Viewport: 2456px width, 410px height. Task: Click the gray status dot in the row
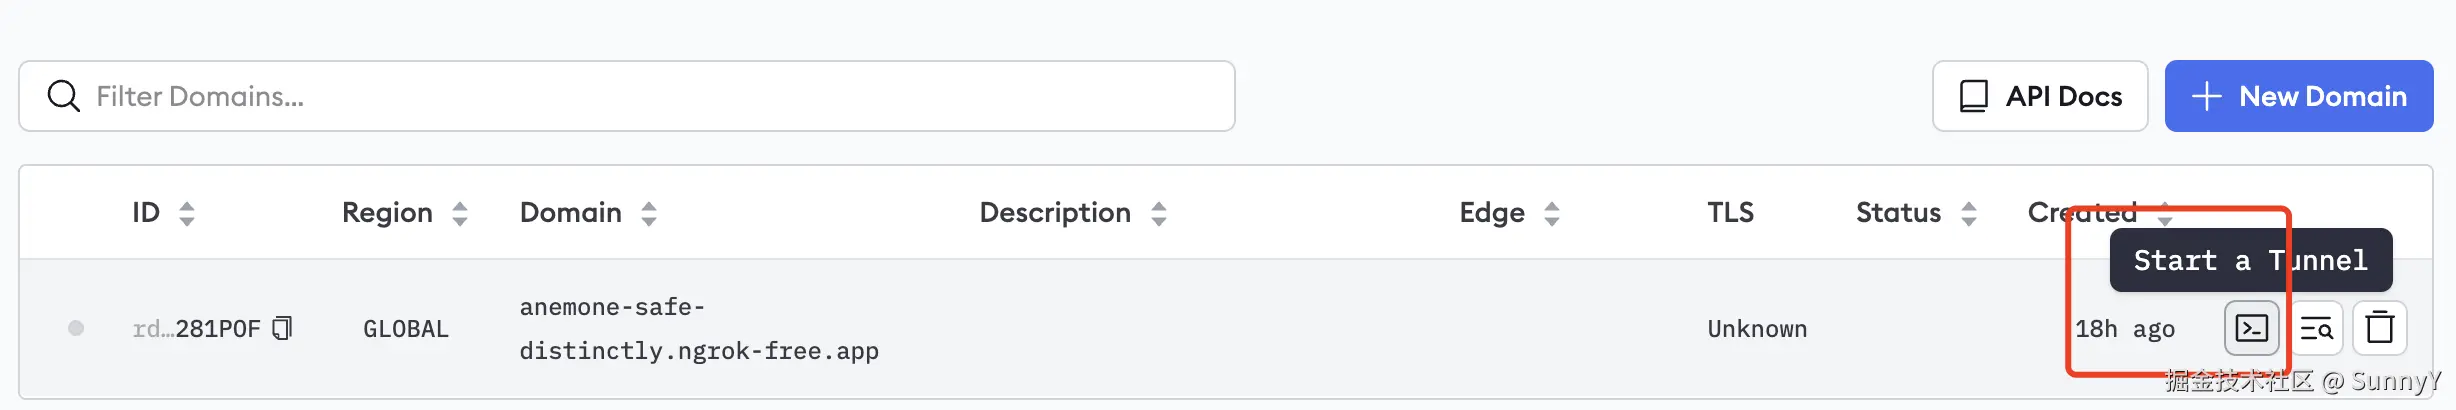(x=76, y=328)
